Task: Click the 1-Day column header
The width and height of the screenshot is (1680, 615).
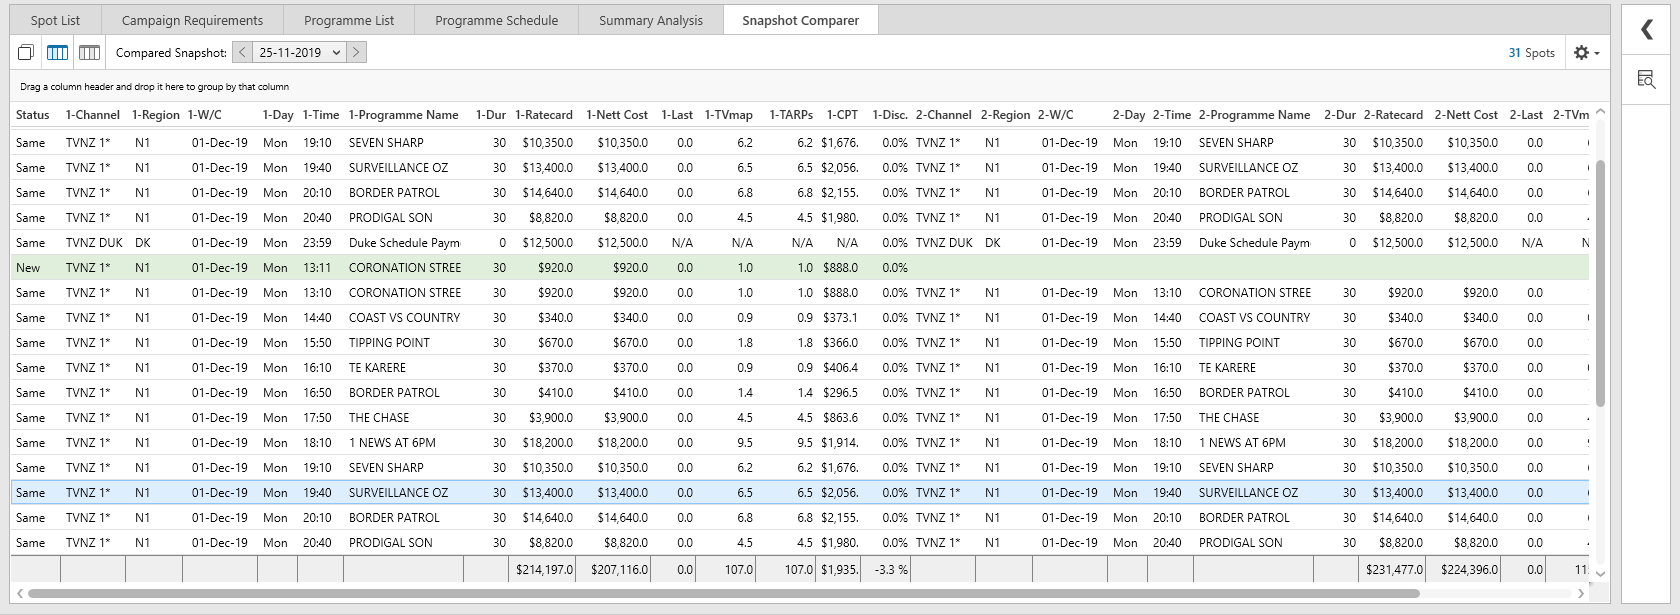Action: 278,115
